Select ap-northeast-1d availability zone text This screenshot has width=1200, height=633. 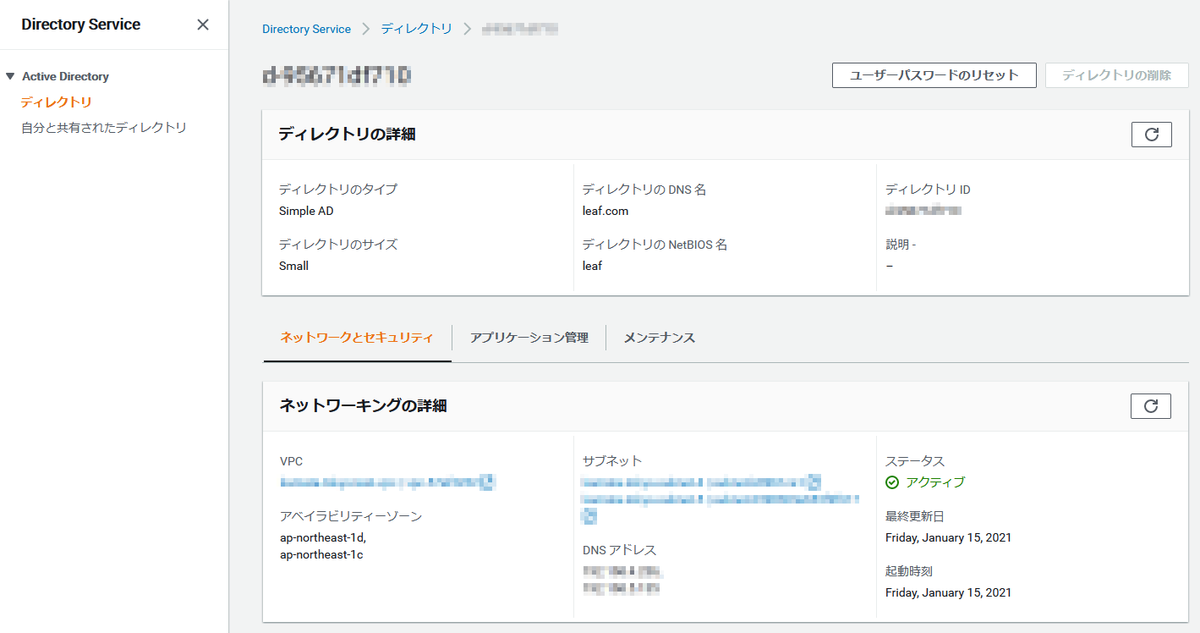(323, 538)
